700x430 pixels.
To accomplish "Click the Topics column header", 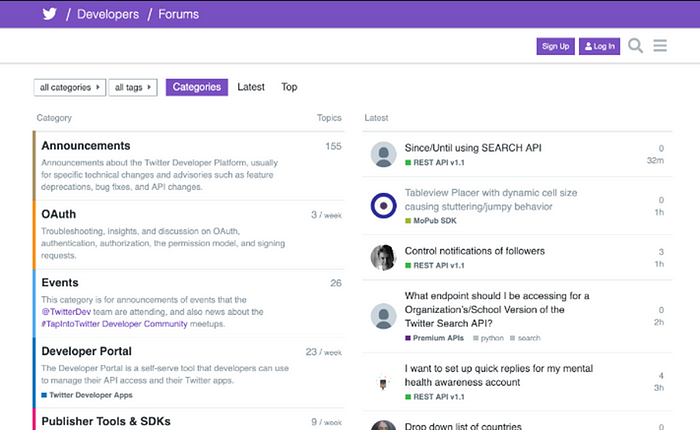I will 329,118.
